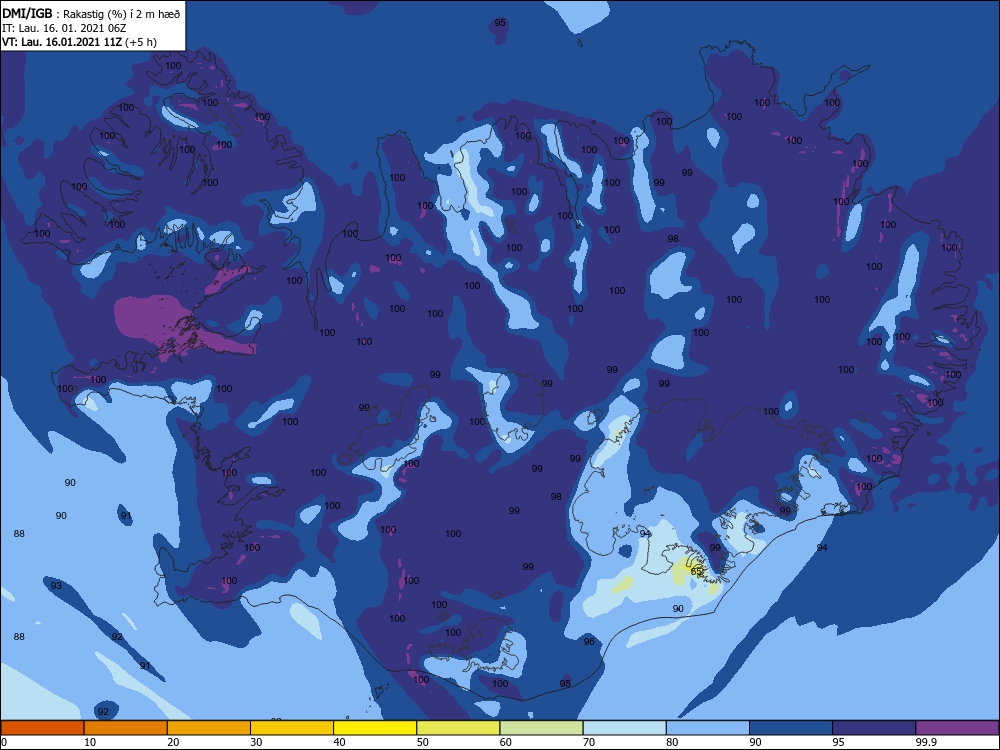1000x750 pixels.
Task: Pick the purple legend swatch above 99.9
Action: [957, 728]
